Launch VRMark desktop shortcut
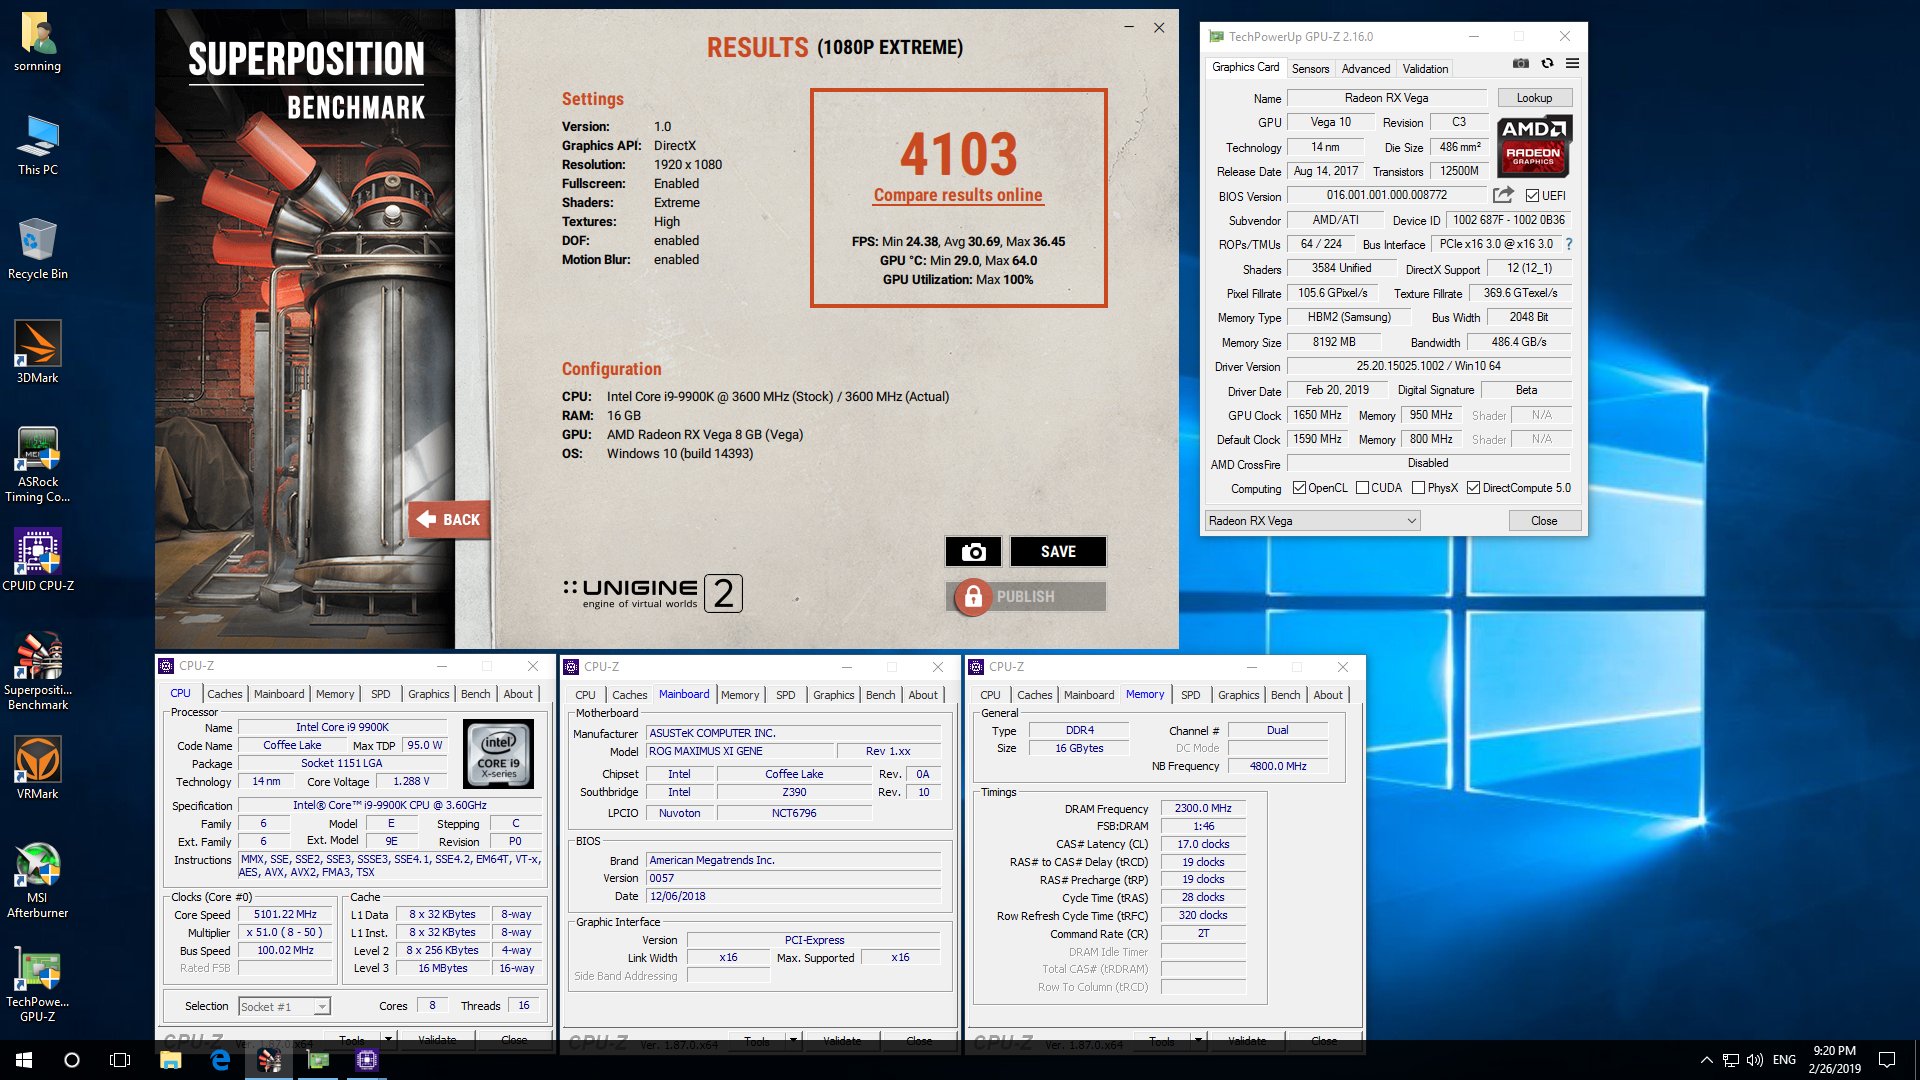Viewport: 1920px width, 1080px height. [37, 769]
